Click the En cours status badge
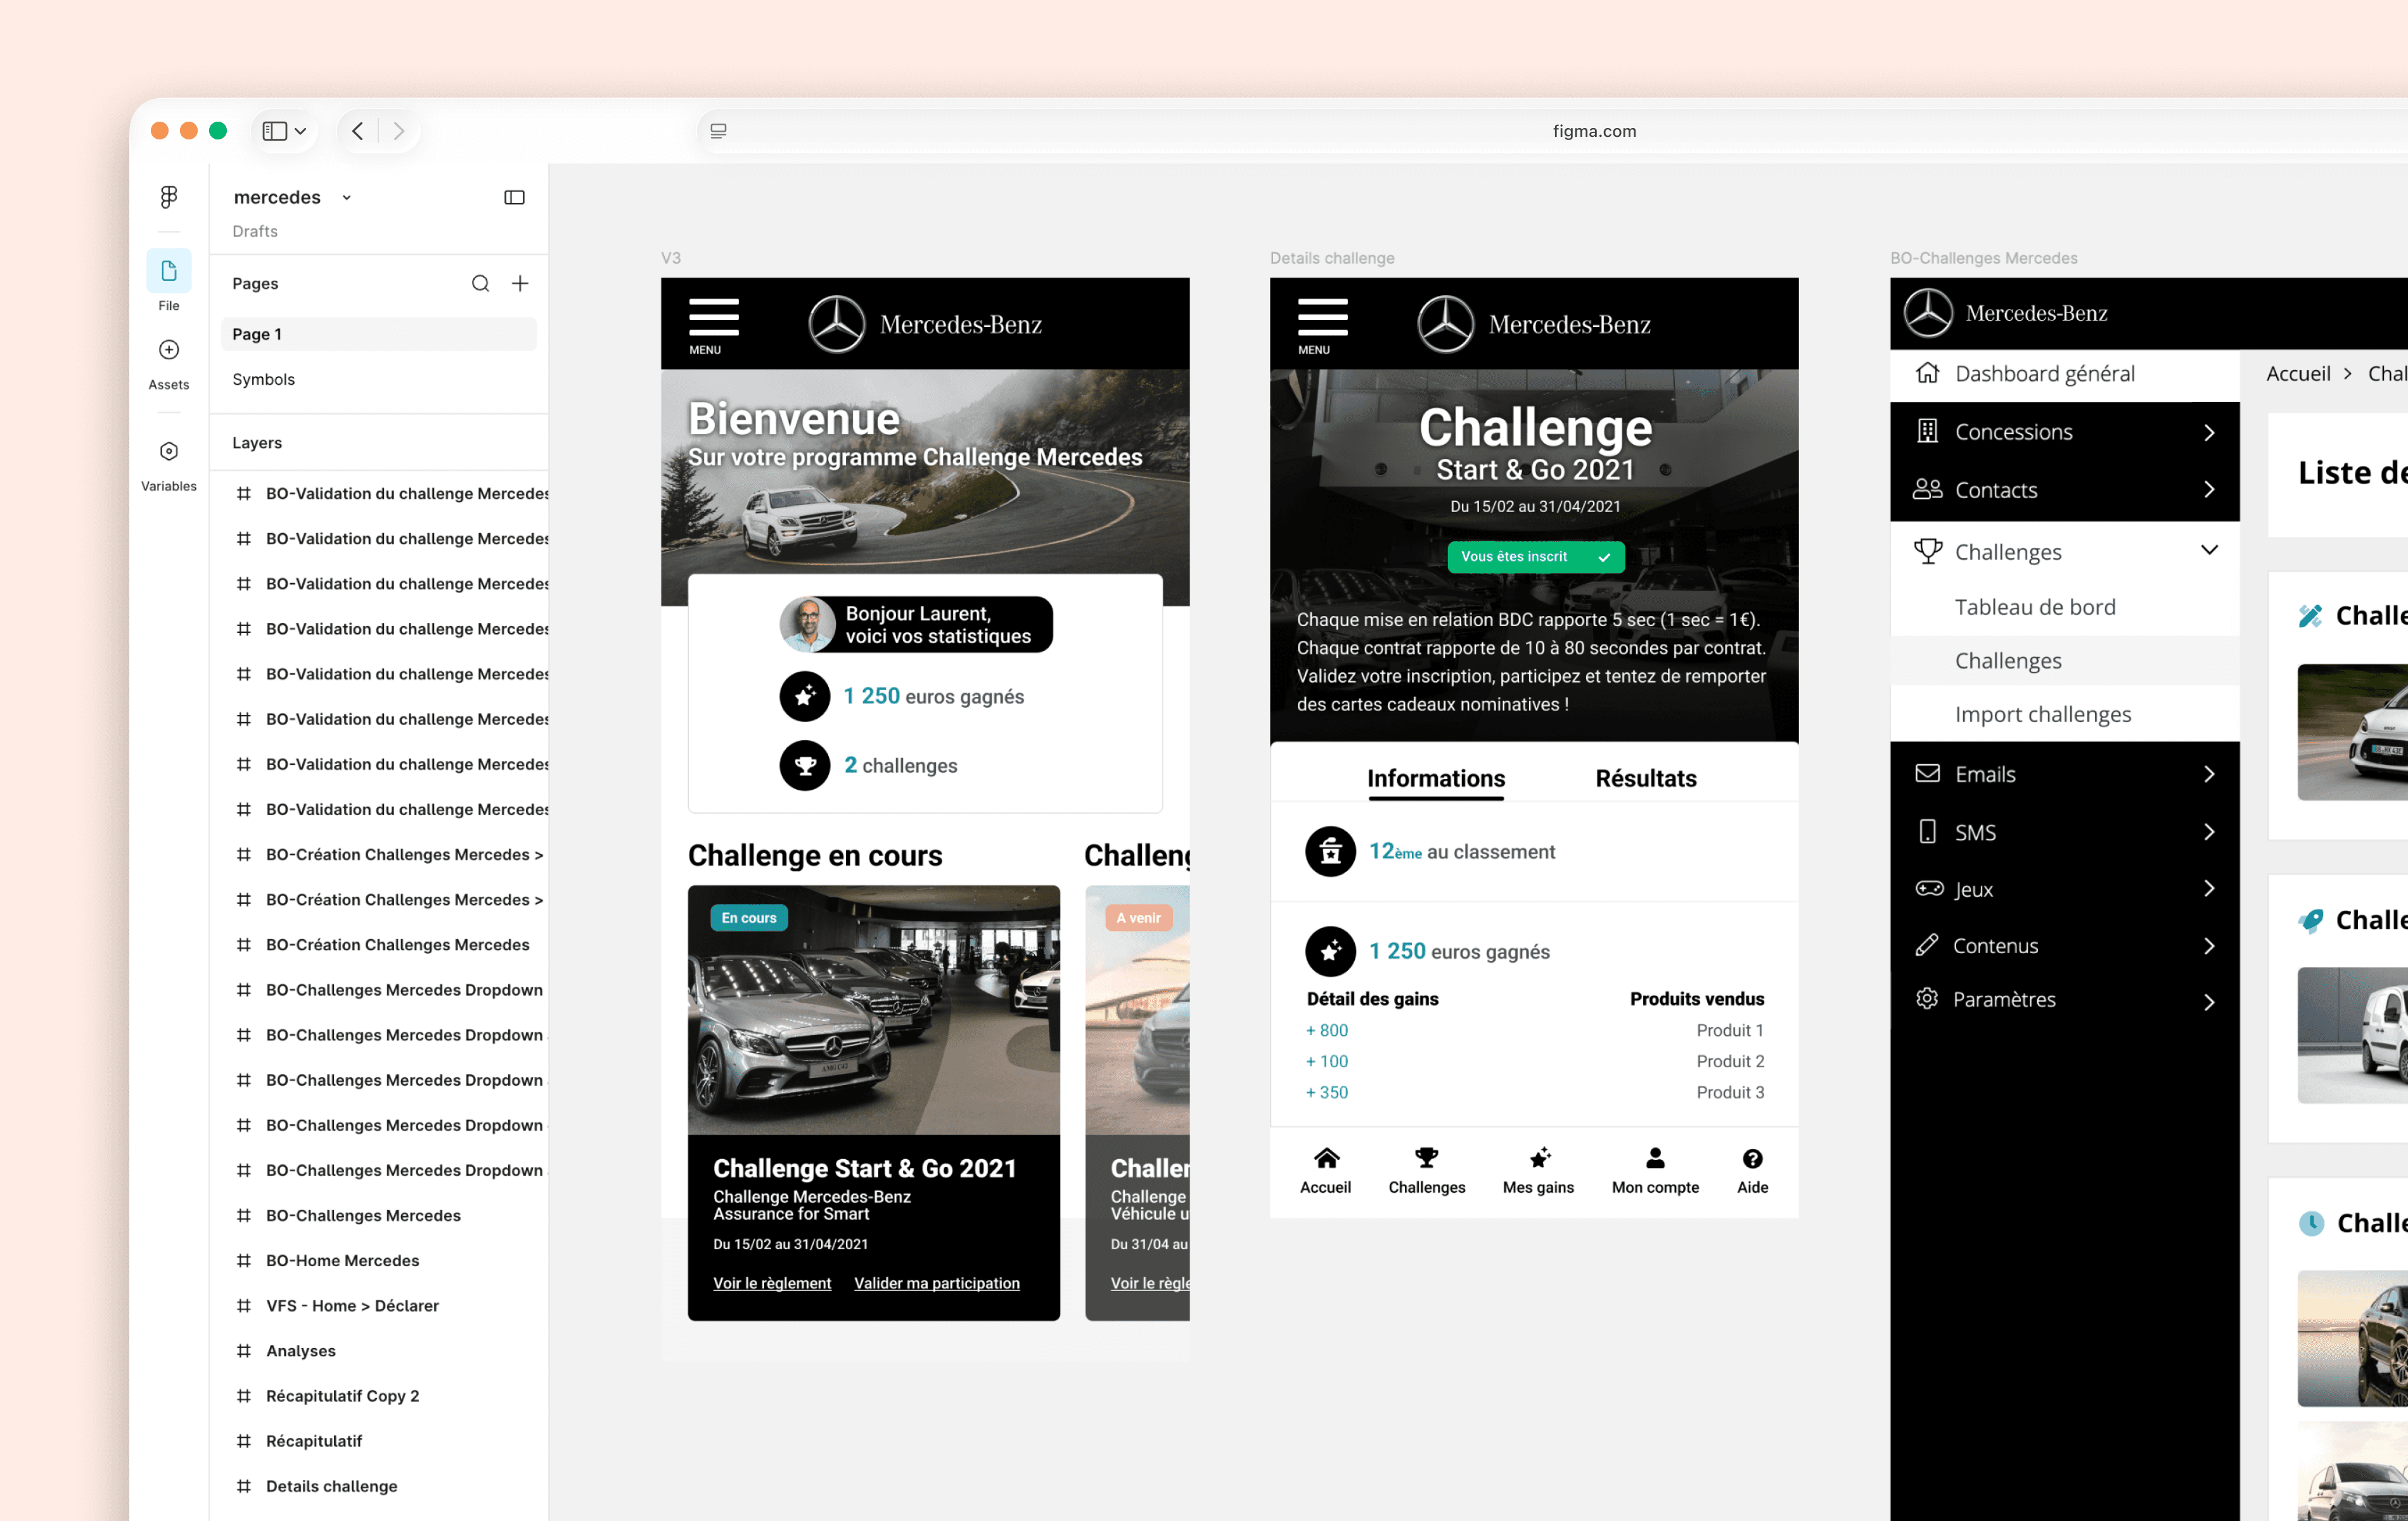The image size is (2408, 1521). coord(749,918)
